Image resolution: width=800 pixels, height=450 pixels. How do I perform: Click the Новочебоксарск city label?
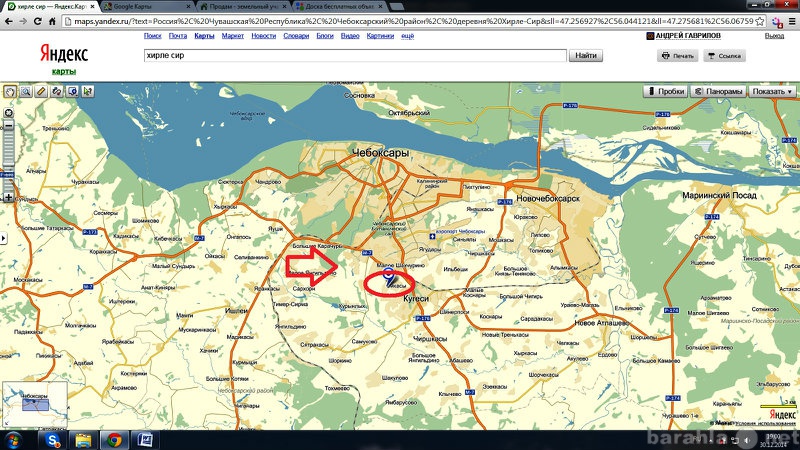pyautogui.click(x=547, y=198)
